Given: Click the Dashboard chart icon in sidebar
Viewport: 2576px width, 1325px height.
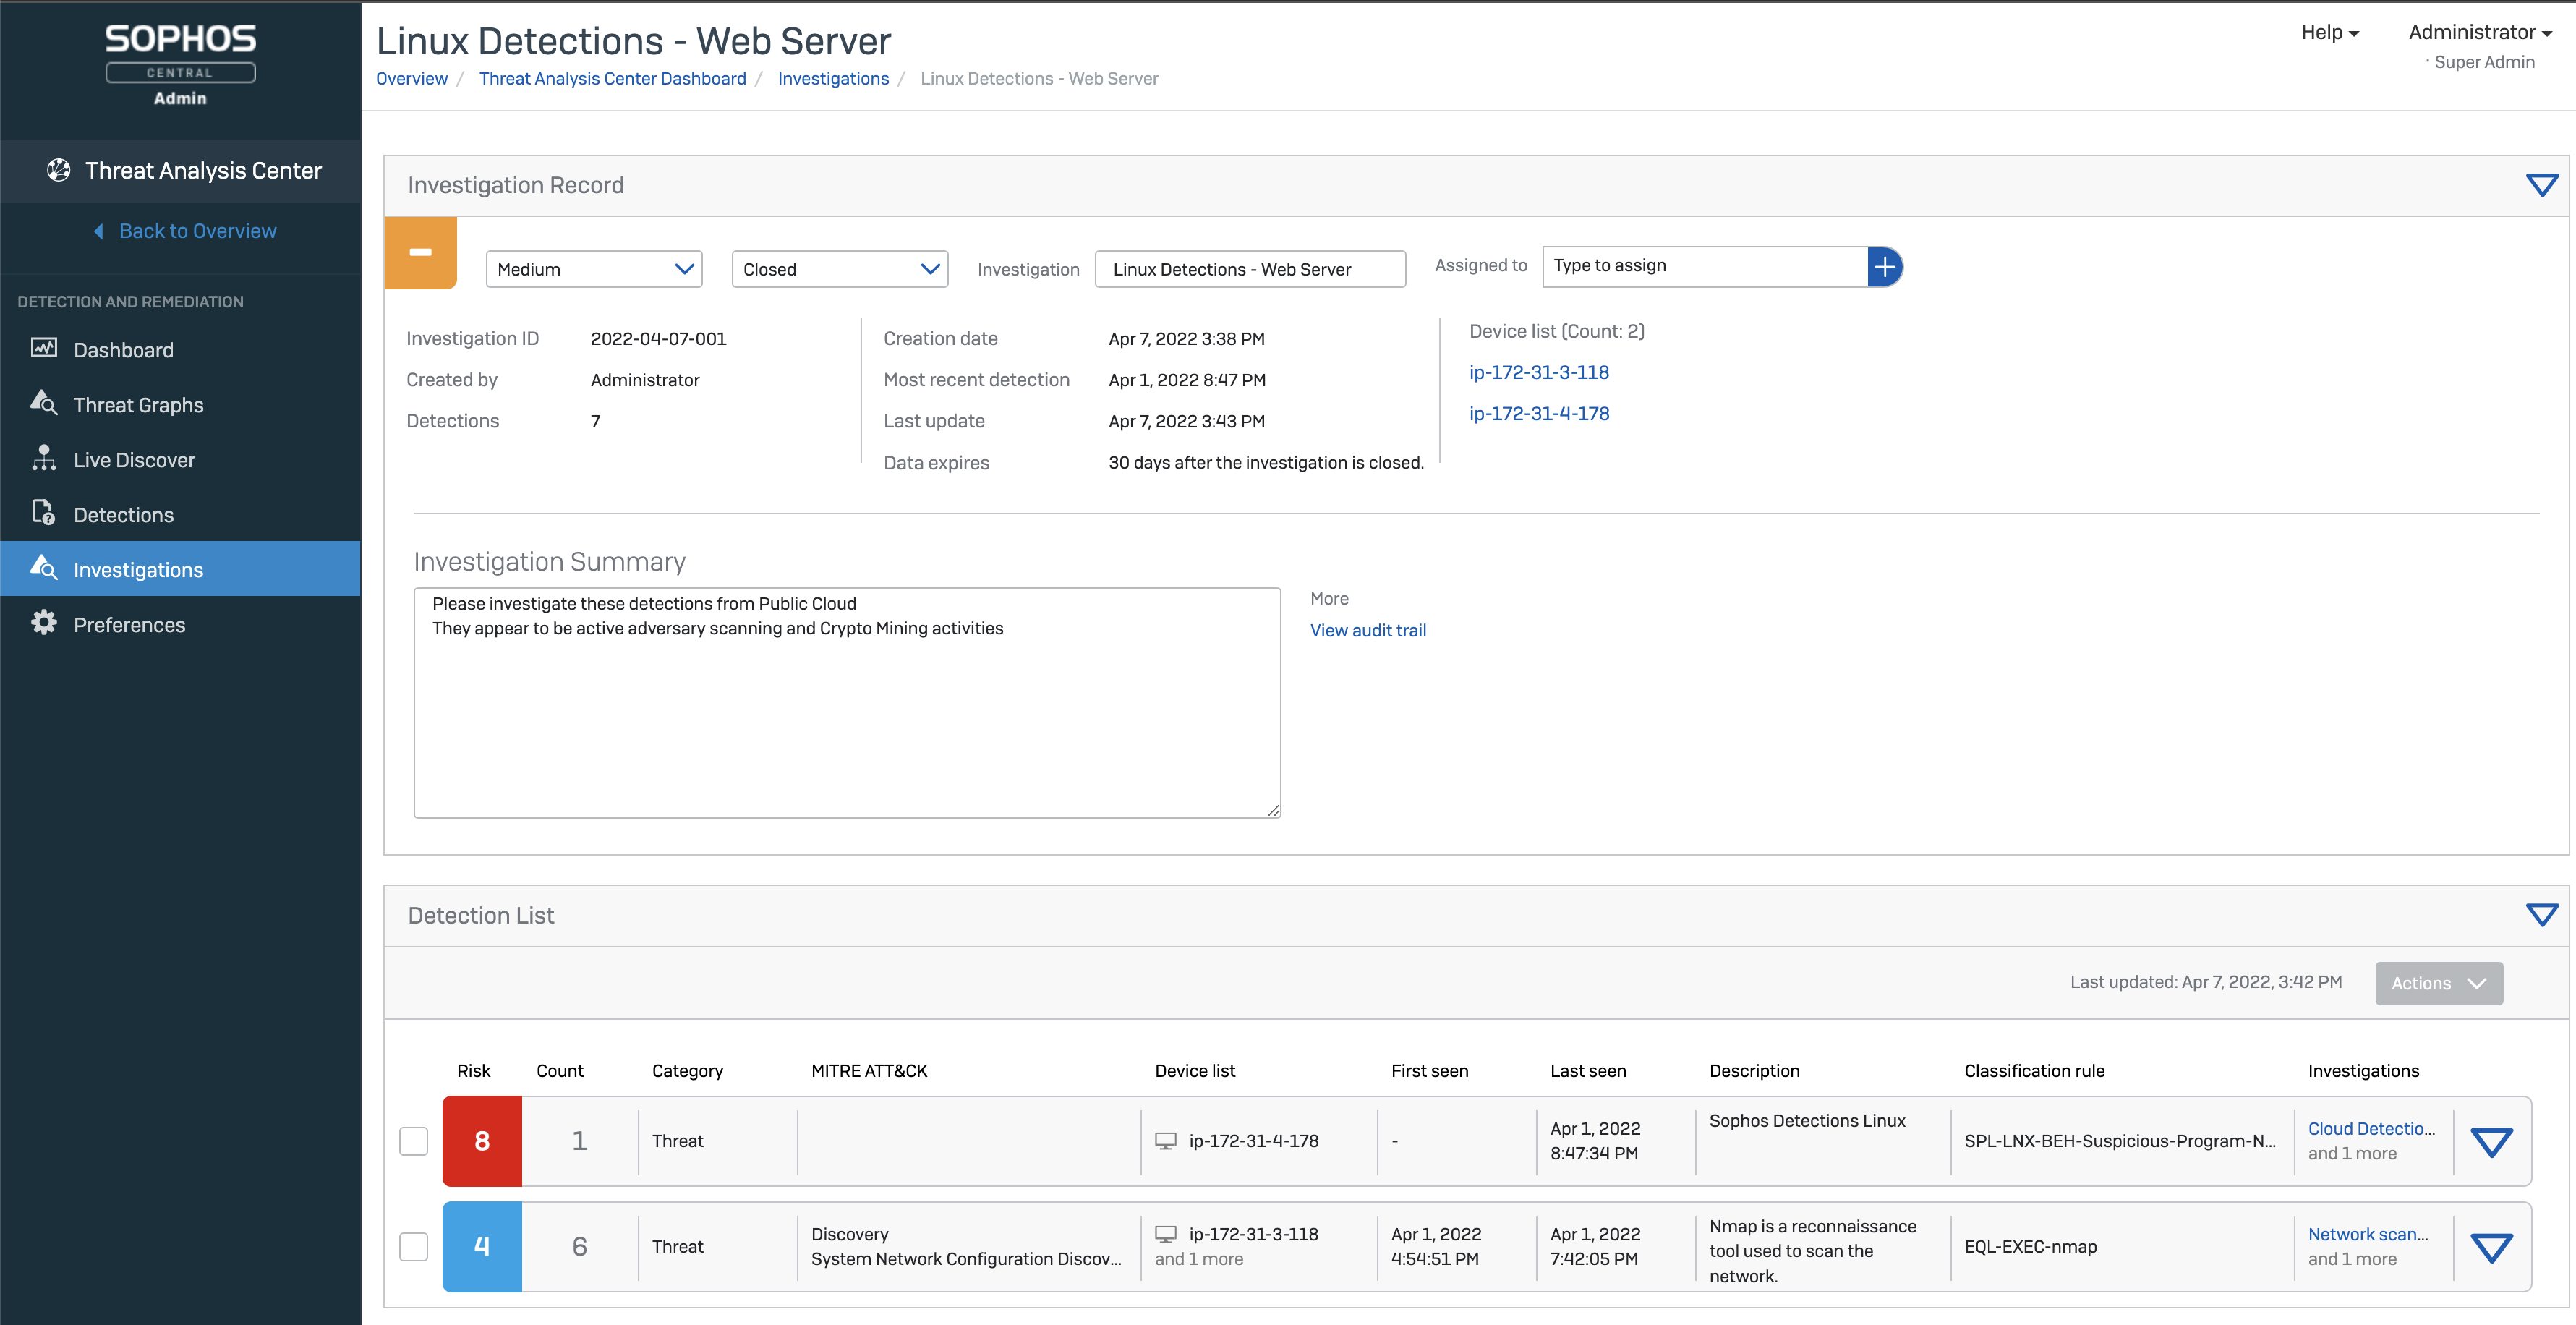Looking at the screenshot, I should tap(43, 348).
